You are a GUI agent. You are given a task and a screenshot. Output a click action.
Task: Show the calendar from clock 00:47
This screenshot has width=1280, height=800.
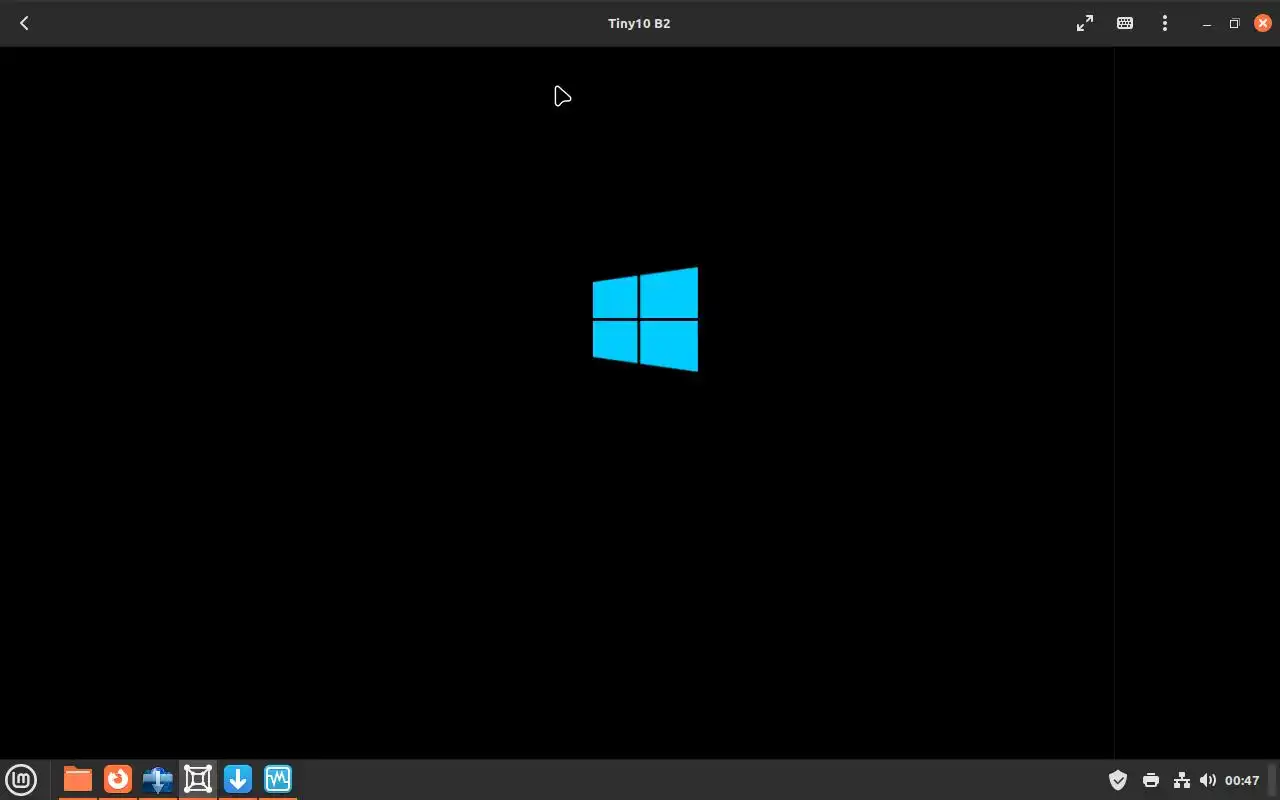[x=1242, y=780]
